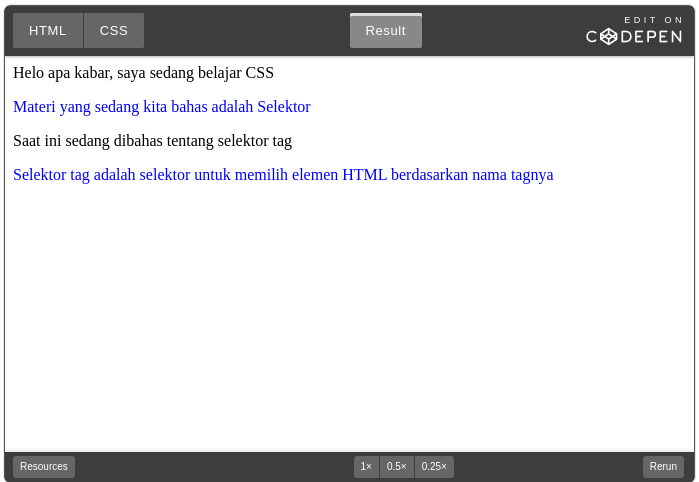Image resolution: width=699 pixels, height=482 pixels.
Task: Click the EDIT ON text link
Action: point(654,20)
